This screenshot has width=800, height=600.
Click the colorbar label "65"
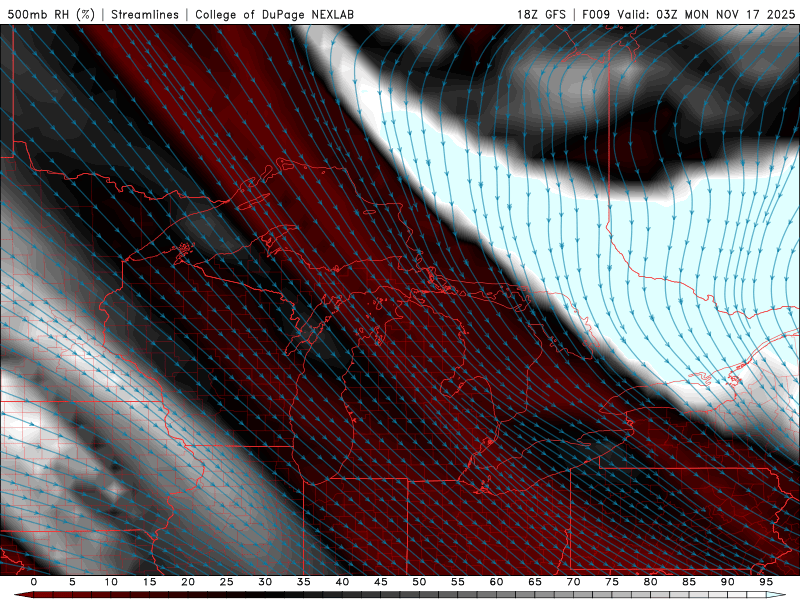(535, 582)
